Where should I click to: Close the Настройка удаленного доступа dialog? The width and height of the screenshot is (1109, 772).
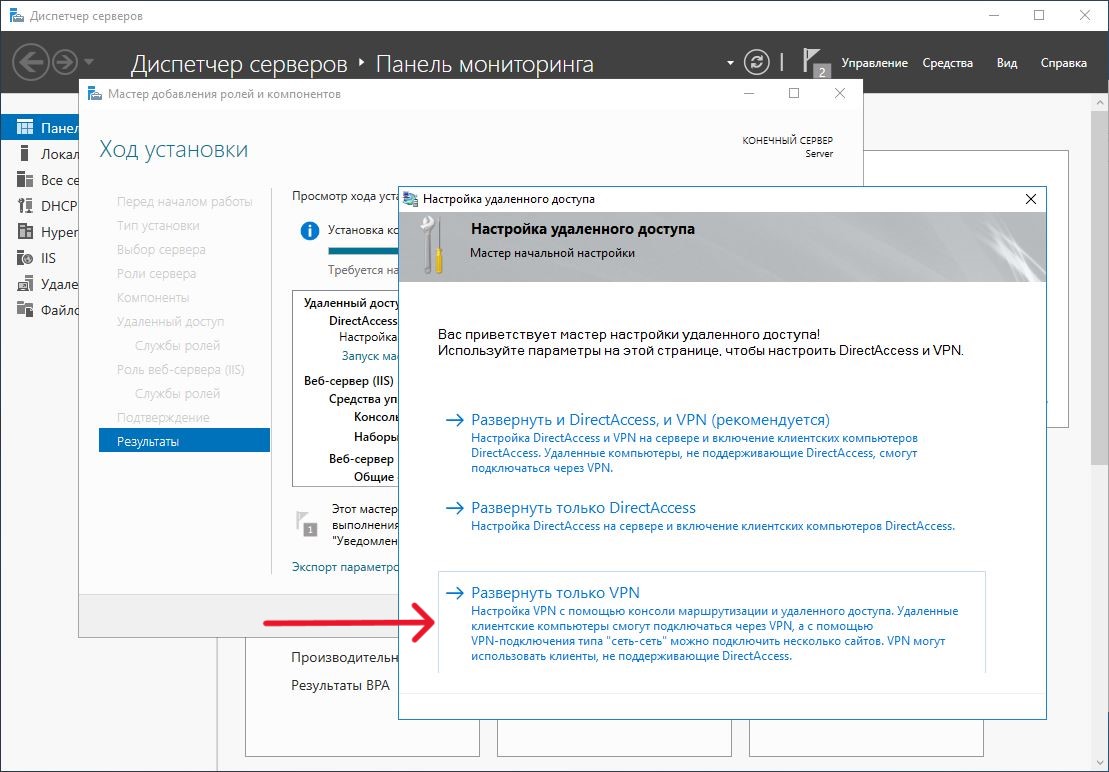tap(1031, 199)
